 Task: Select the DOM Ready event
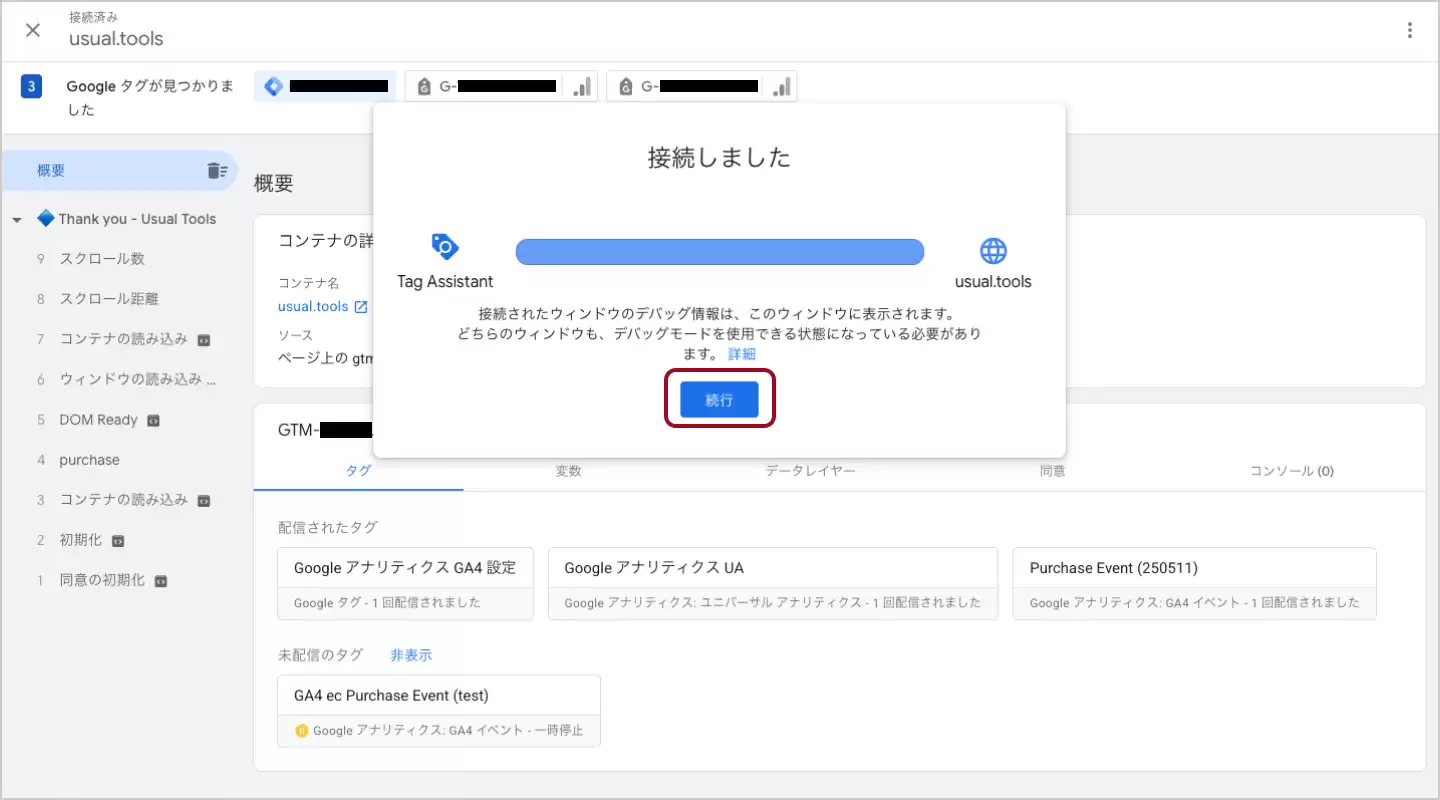click(x=98, y=420)
